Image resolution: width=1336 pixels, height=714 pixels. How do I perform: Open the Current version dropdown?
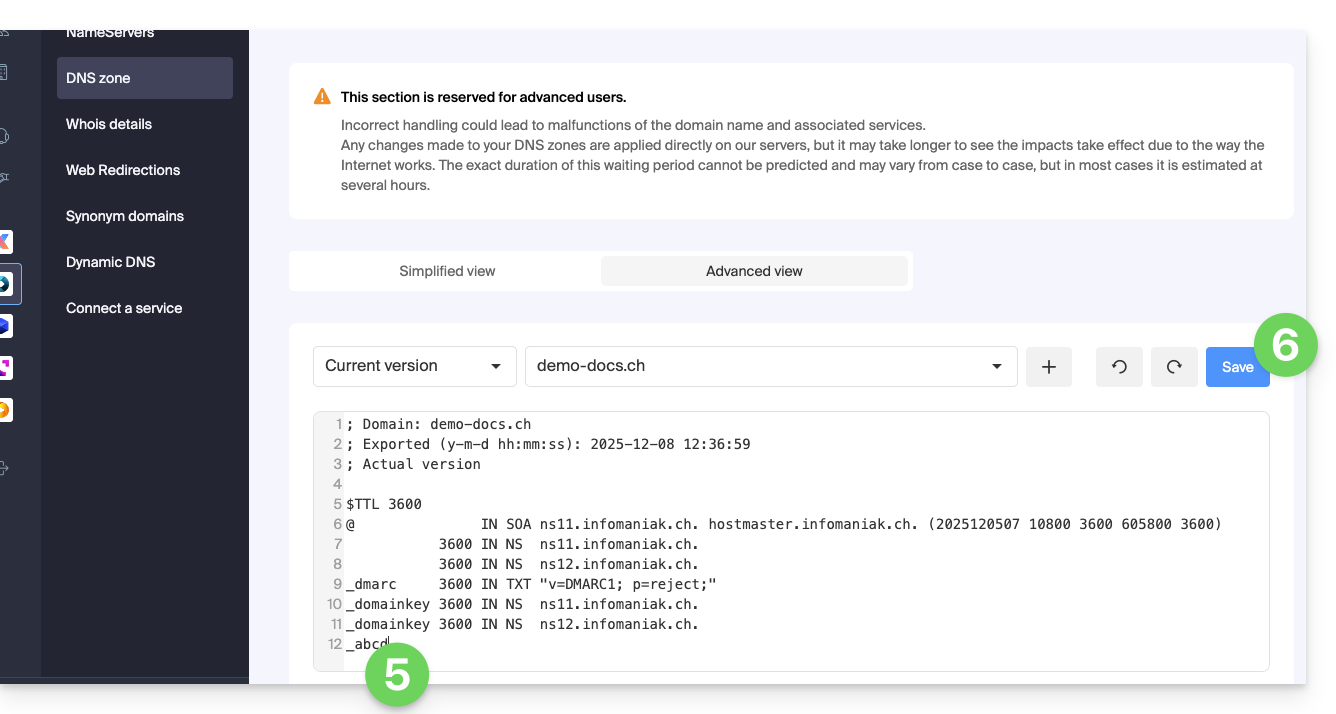click(415, 366)
